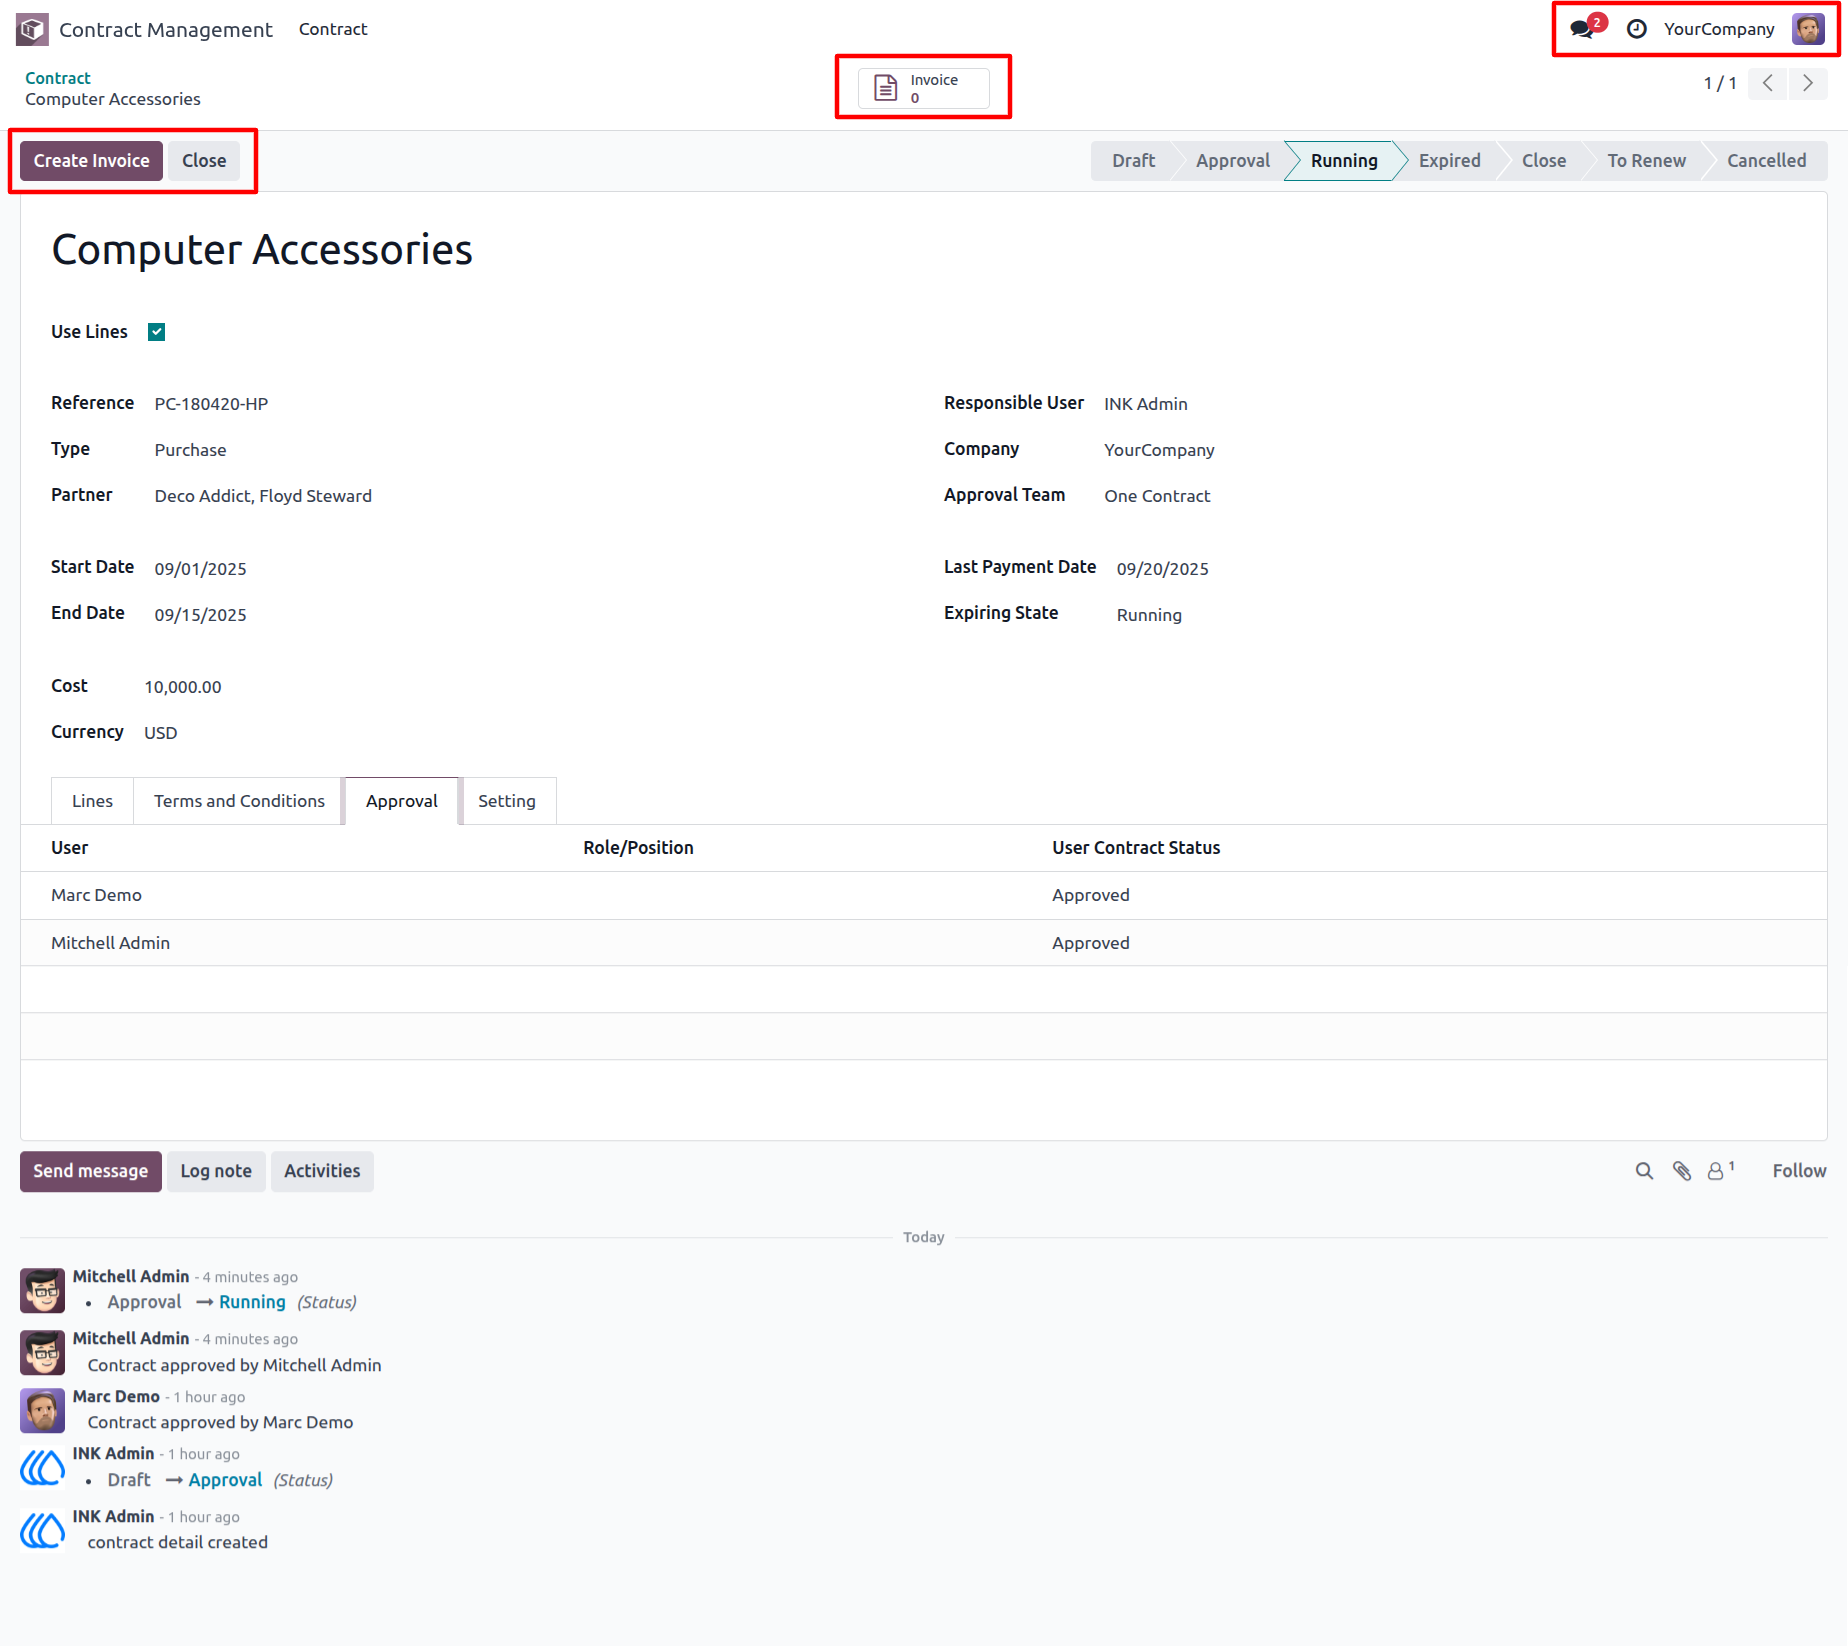Switch to the Lines tab
Image resolution: width=1848 pixels, height=1647 pixels.
(x=92, y=801)
